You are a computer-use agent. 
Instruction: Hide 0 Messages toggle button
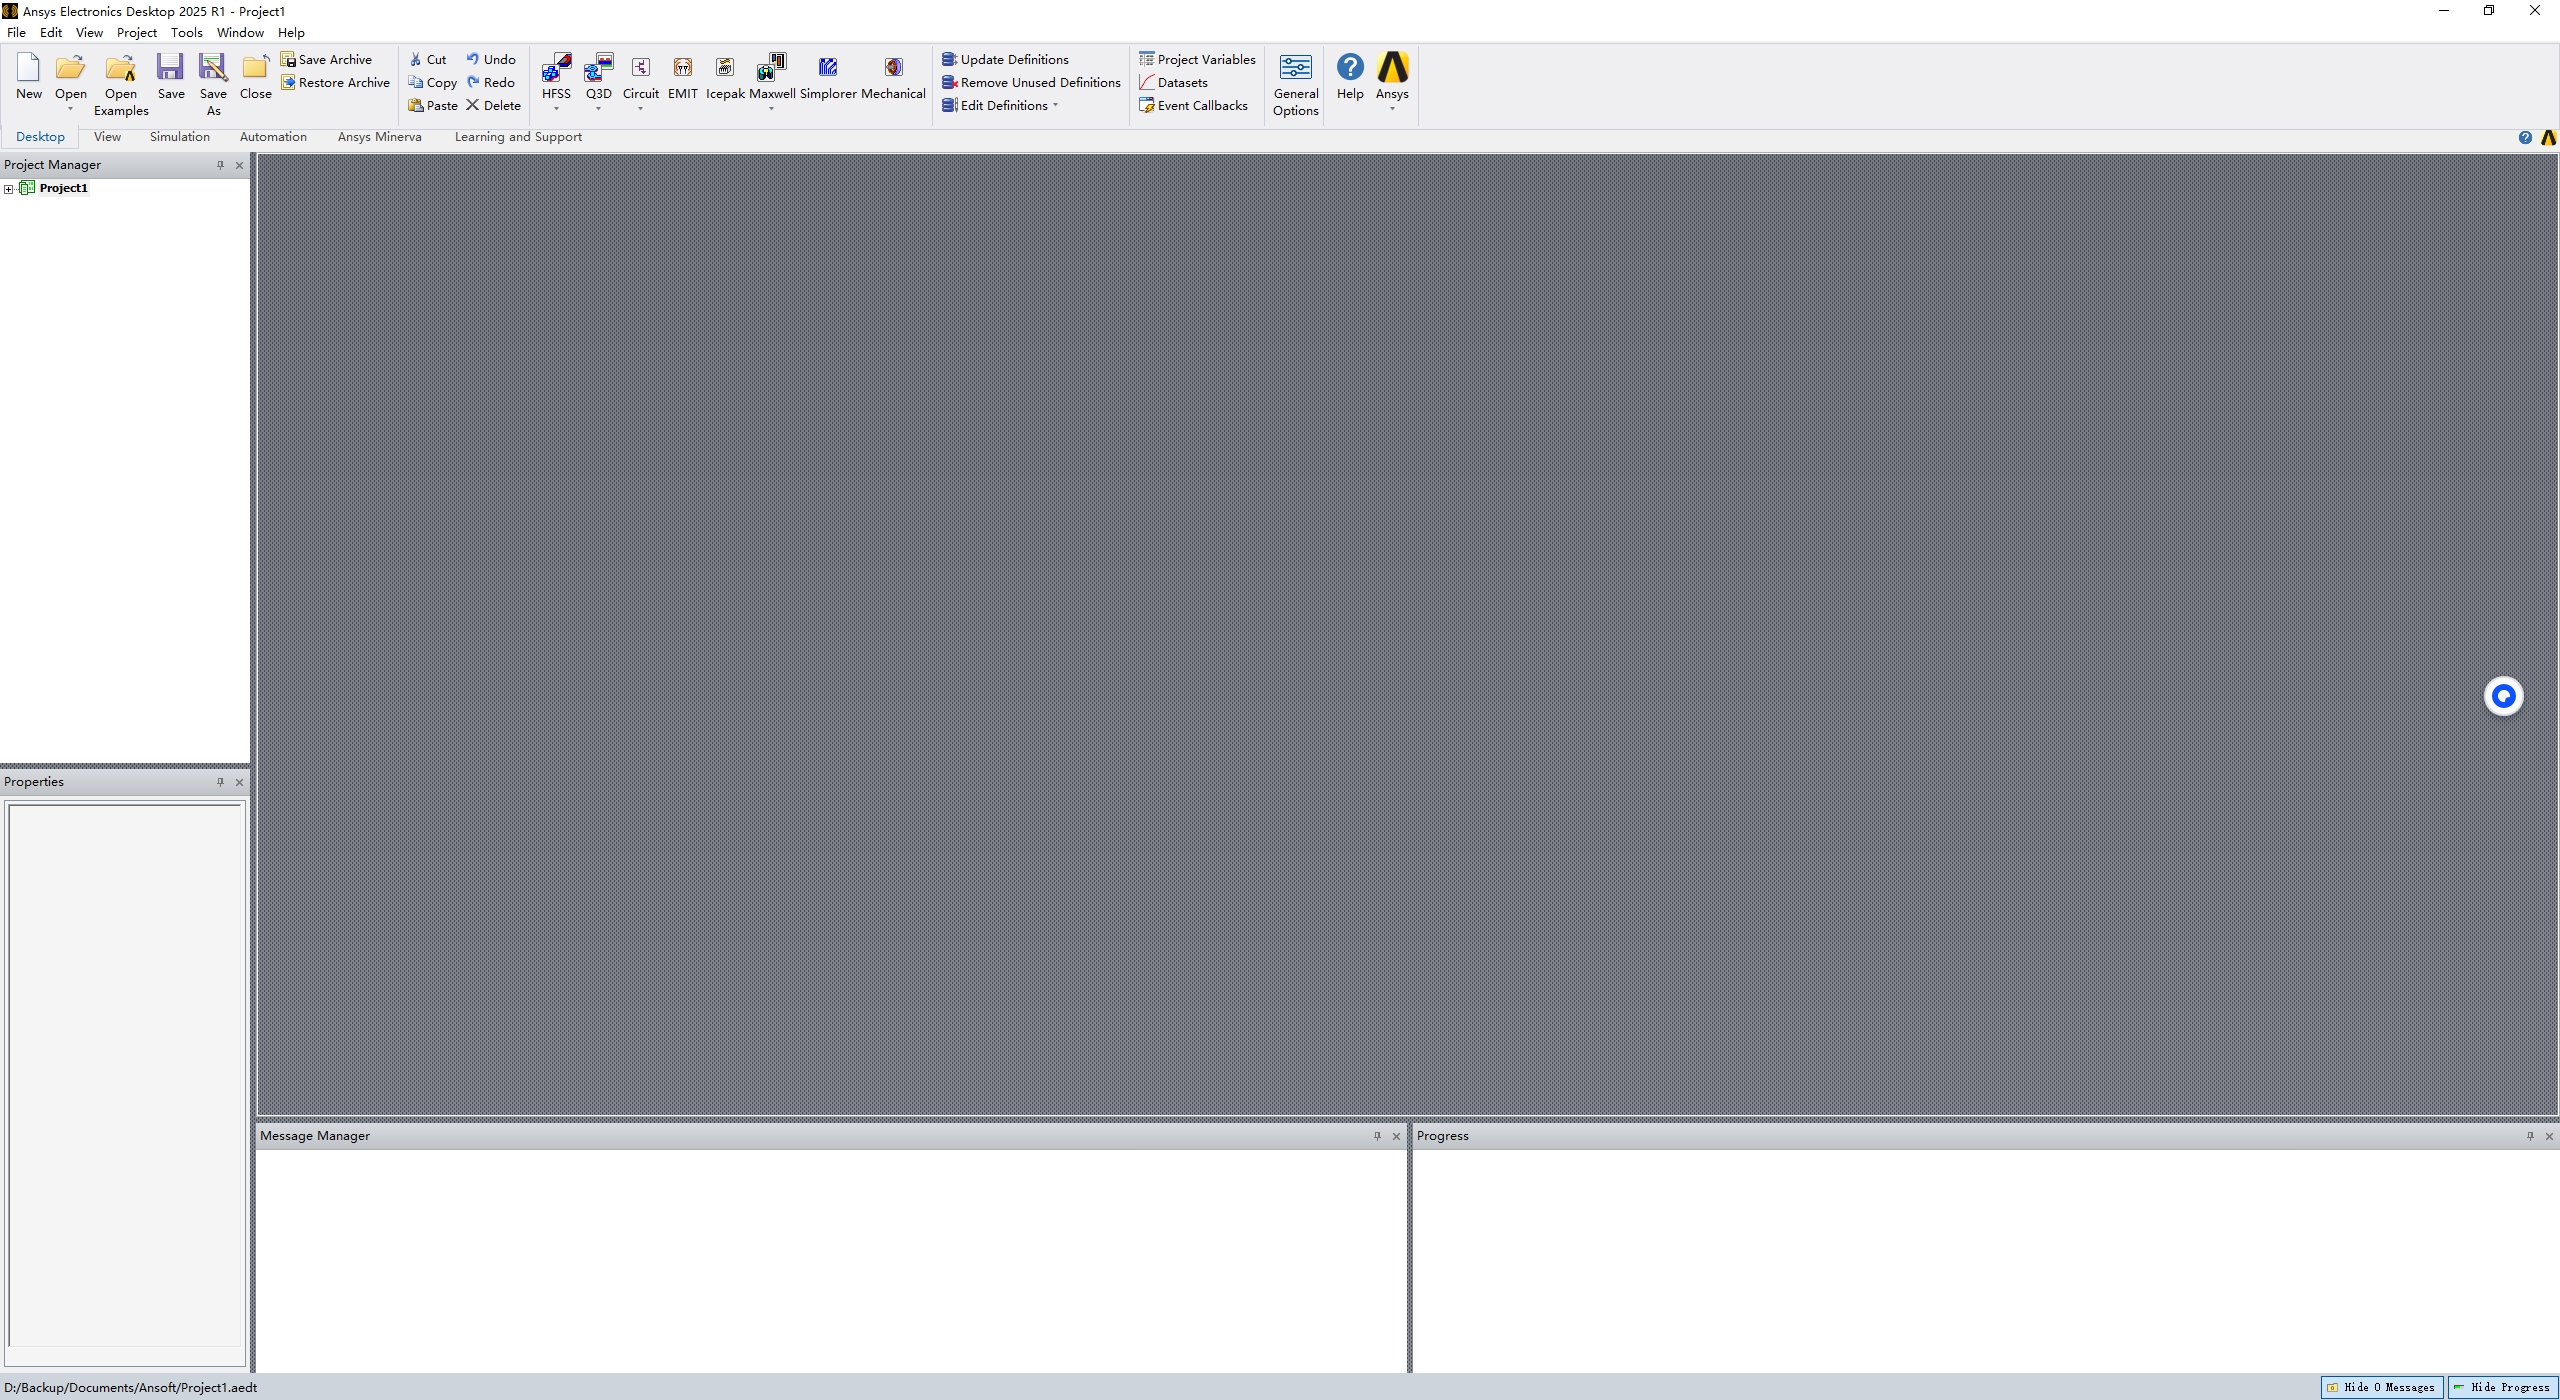[2381, 1387]
